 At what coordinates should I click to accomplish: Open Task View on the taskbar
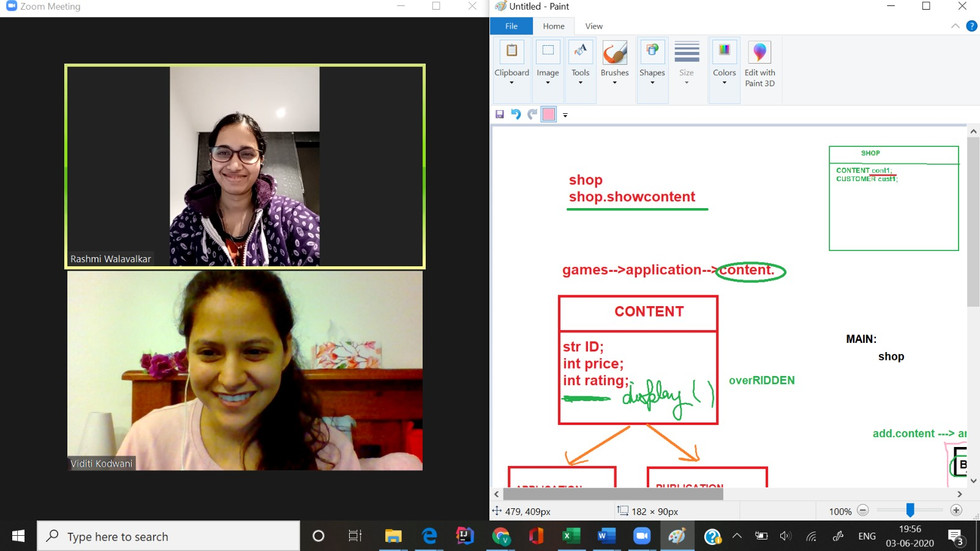[x=355, y=536]
